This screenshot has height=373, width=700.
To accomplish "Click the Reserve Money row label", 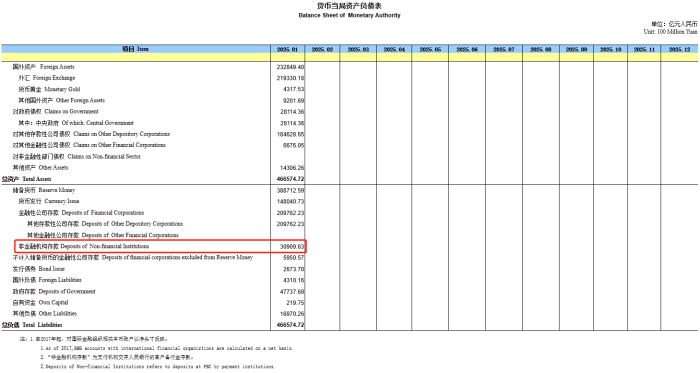I will tap(44, 190).
